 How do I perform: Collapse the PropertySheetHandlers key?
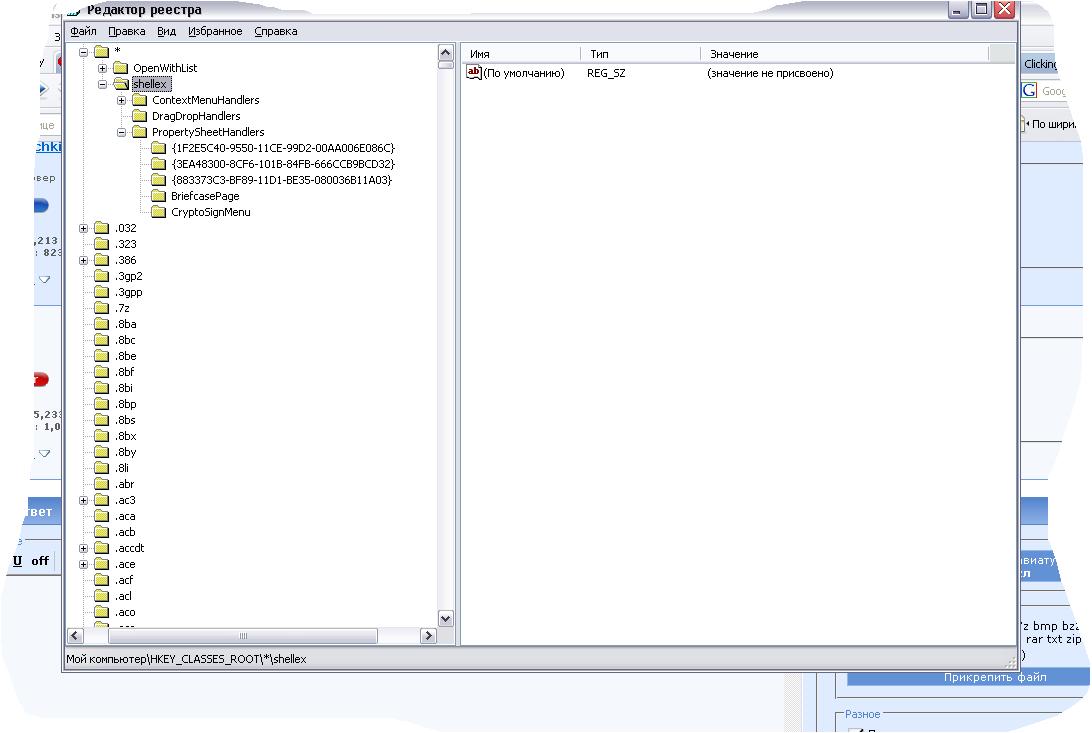coord(121,132)
